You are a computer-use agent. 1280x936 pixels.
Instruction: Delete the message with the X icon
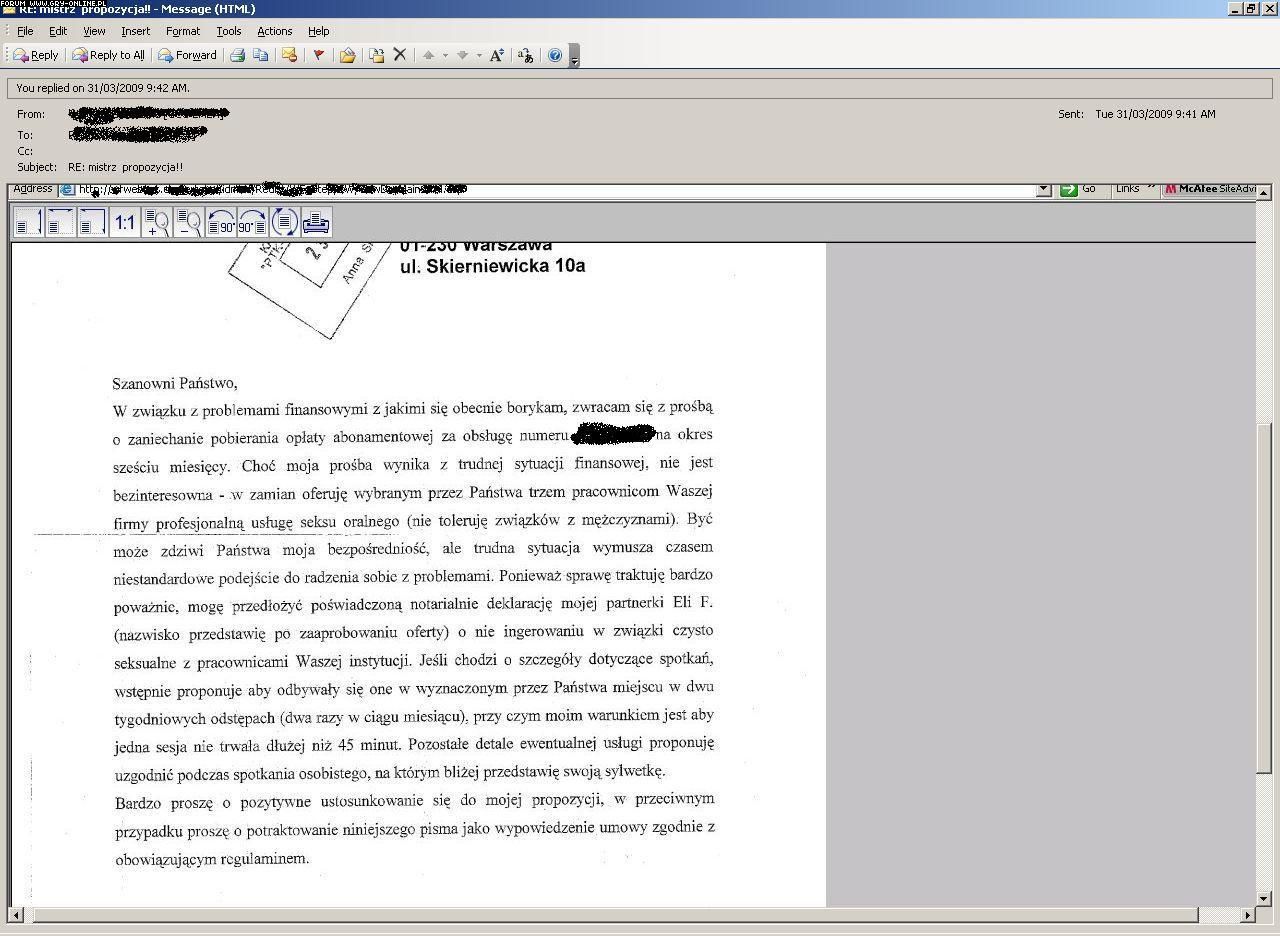(x=399, y=55)
